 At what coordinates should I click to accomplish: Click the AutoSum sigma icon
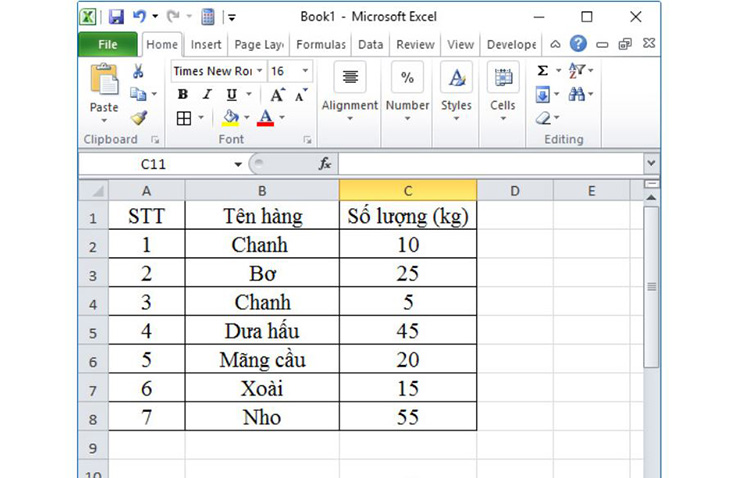tap(542, 71)
